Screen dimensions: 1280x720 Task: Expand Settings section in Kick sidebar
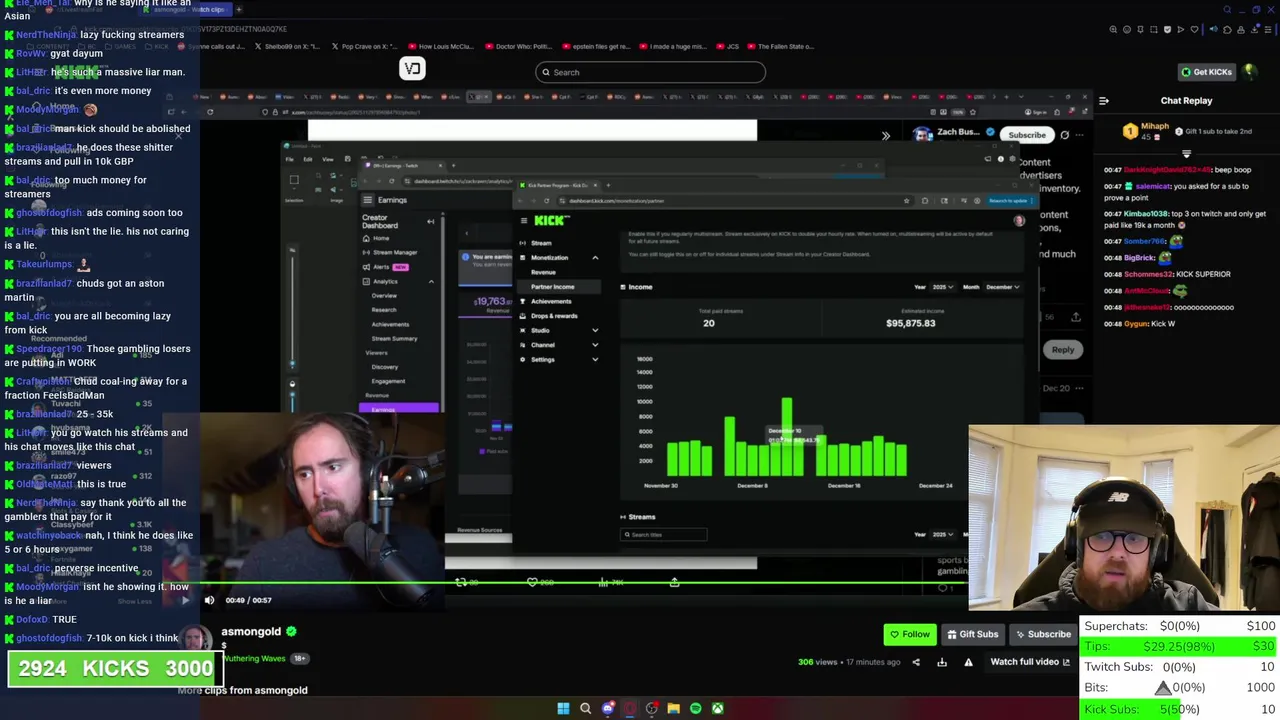(x=595, y=359)
